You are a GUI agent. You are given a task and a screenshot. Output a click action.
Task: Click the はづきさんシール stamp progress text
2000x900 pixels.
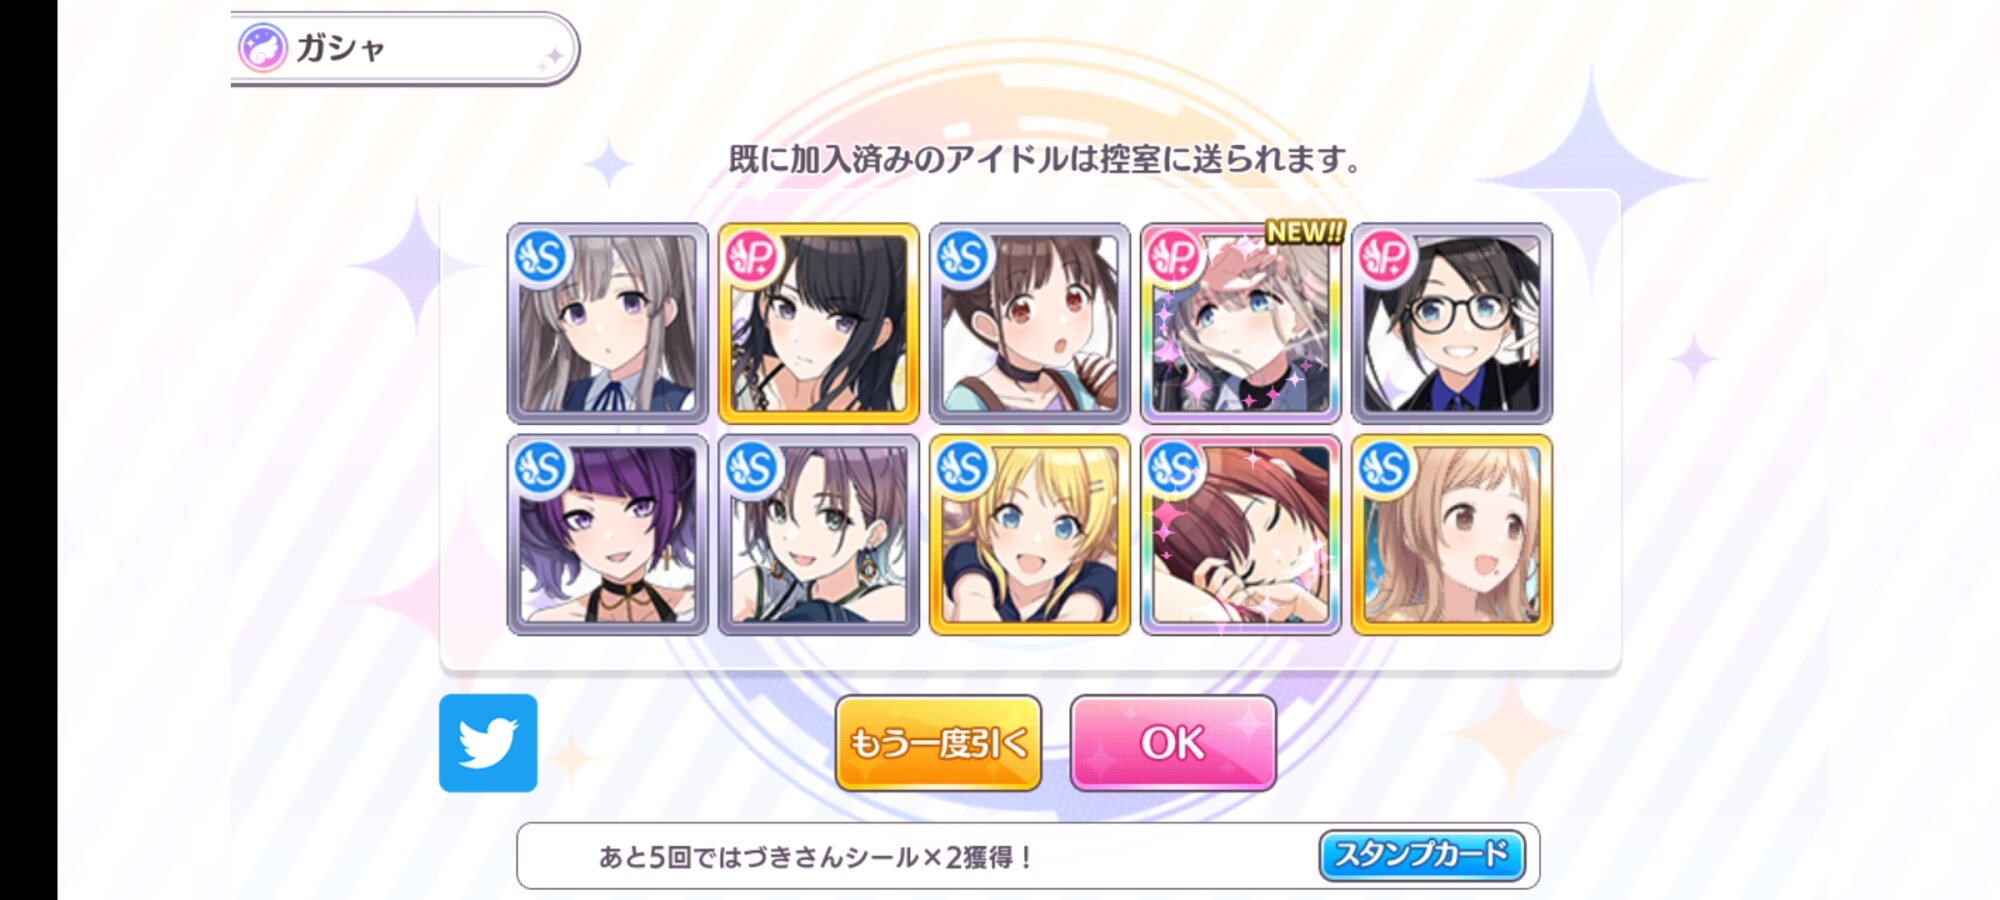(x=815, y=857)
